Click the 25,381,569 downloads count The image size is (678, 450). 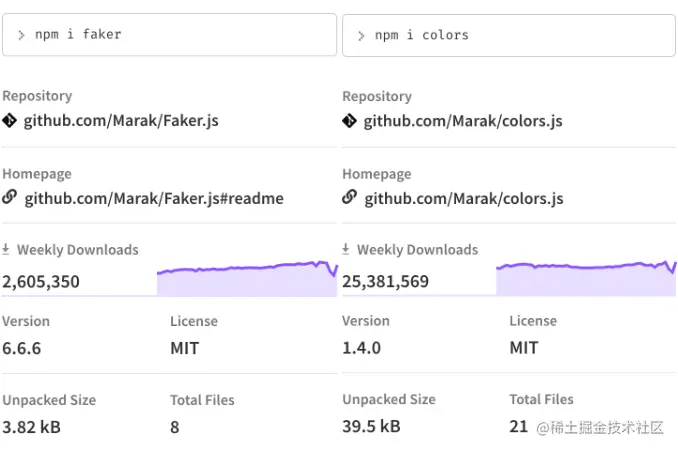tap(385, 281)
